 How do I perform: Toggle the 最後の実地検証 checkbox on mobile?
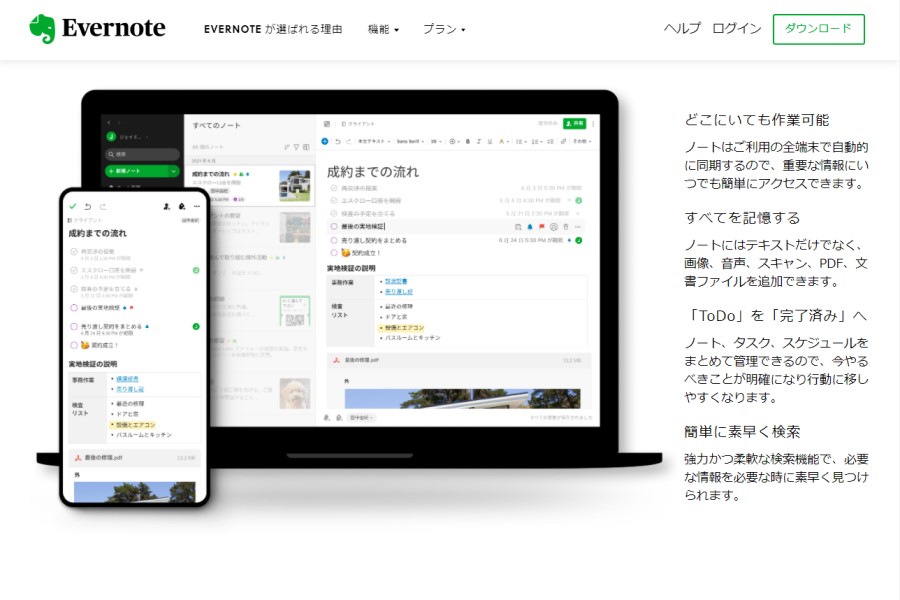73,308
